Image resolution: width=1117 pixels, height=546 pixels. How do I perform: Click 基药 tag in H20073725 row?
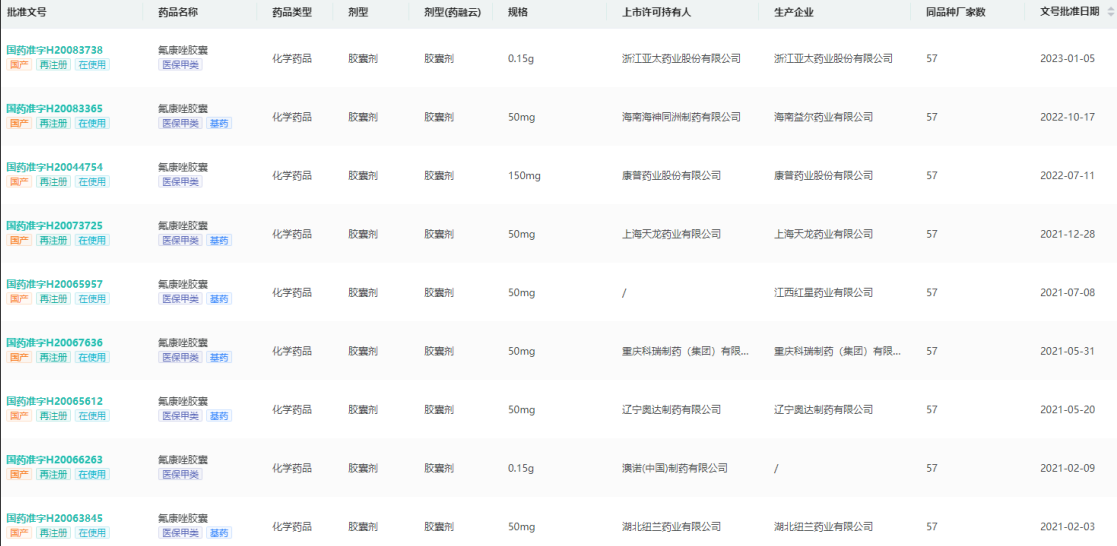(x=219, y=240)
